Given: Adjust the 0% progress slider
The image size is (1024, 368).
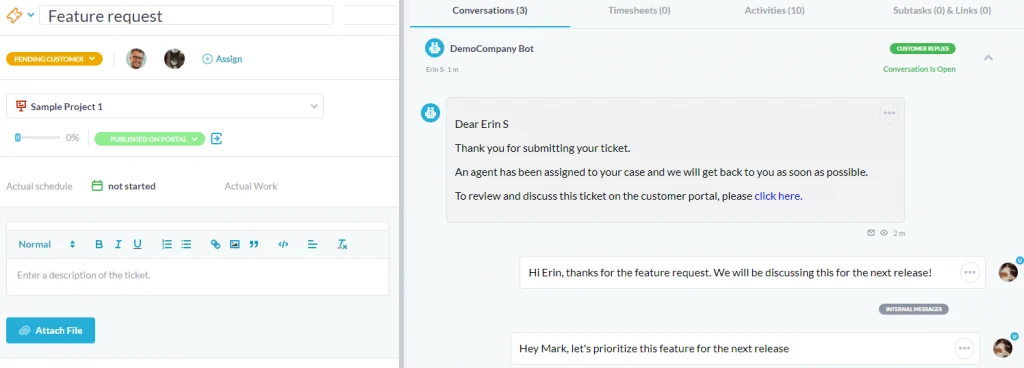Looking at the screenshot, I should click(x=38, y=138).
